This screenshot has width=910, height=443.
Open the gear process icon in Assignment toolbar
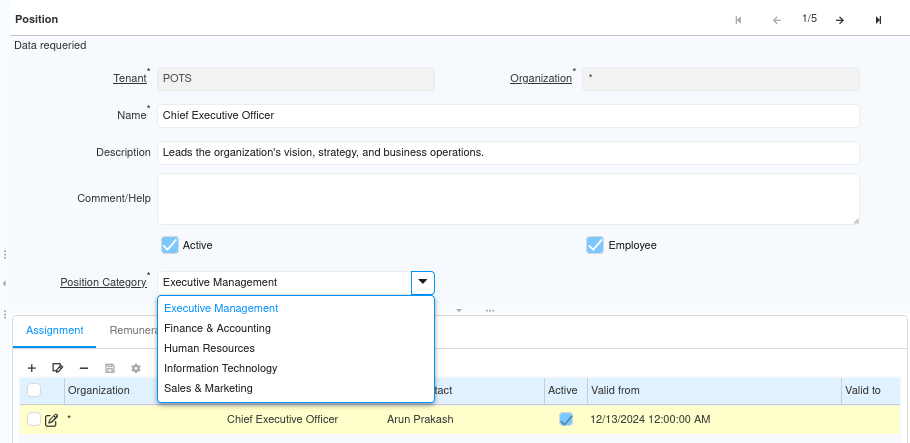click(136, 368)
